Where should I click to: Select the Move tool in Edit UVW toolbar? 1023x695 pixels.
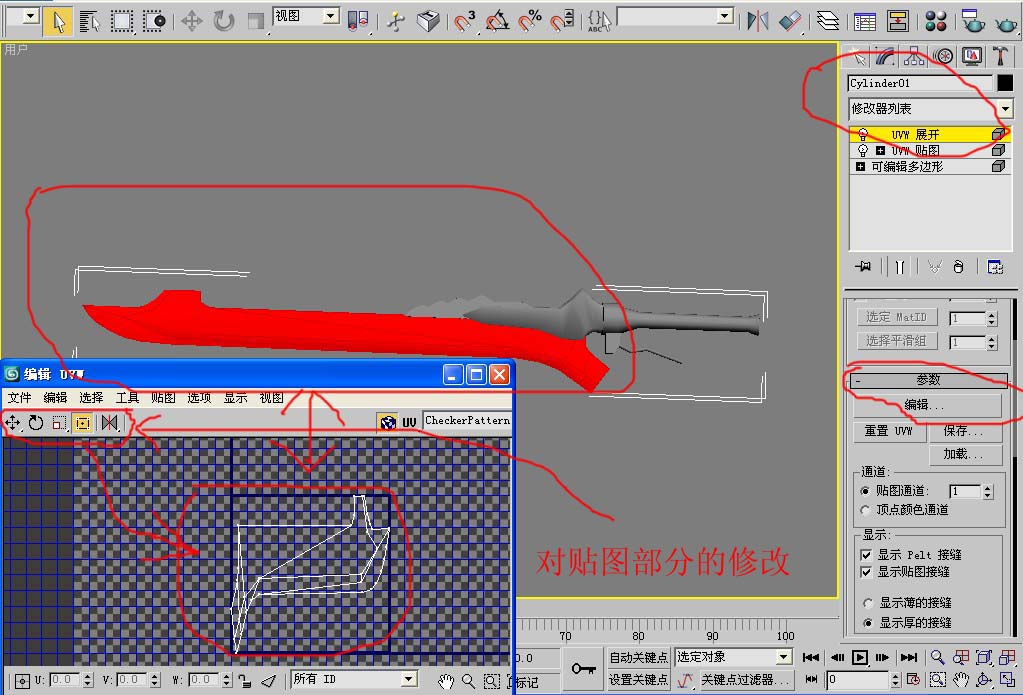12,423
